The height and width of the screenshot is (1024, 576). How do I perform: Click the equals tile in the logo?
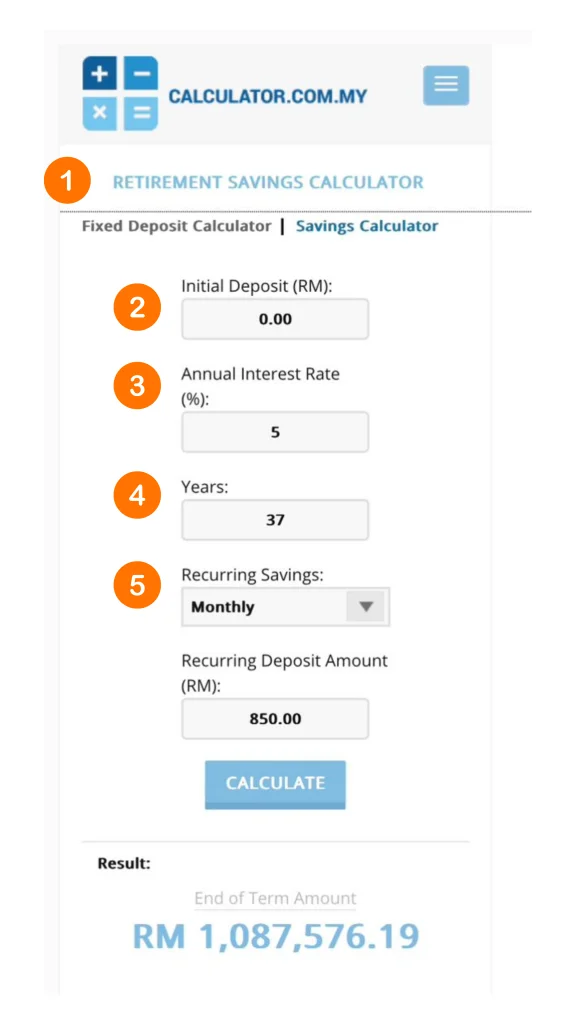[x=140, y=113]
